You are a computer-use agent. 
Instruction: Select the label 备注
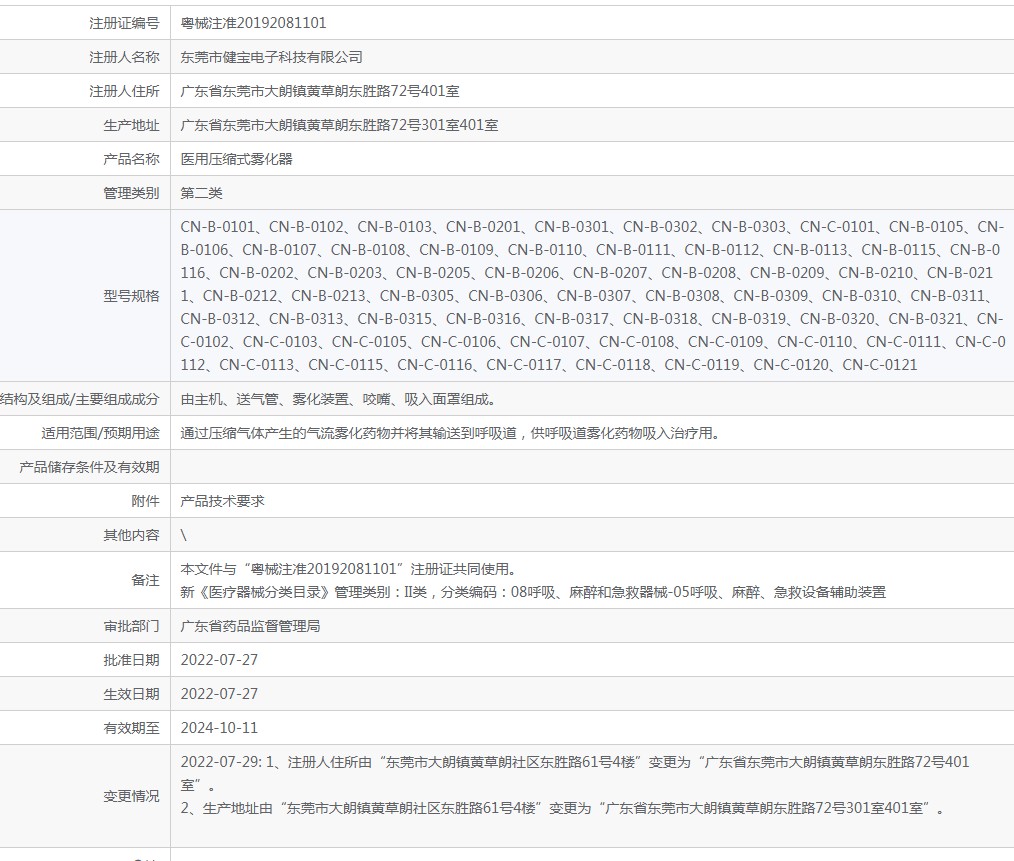point(146,581)
